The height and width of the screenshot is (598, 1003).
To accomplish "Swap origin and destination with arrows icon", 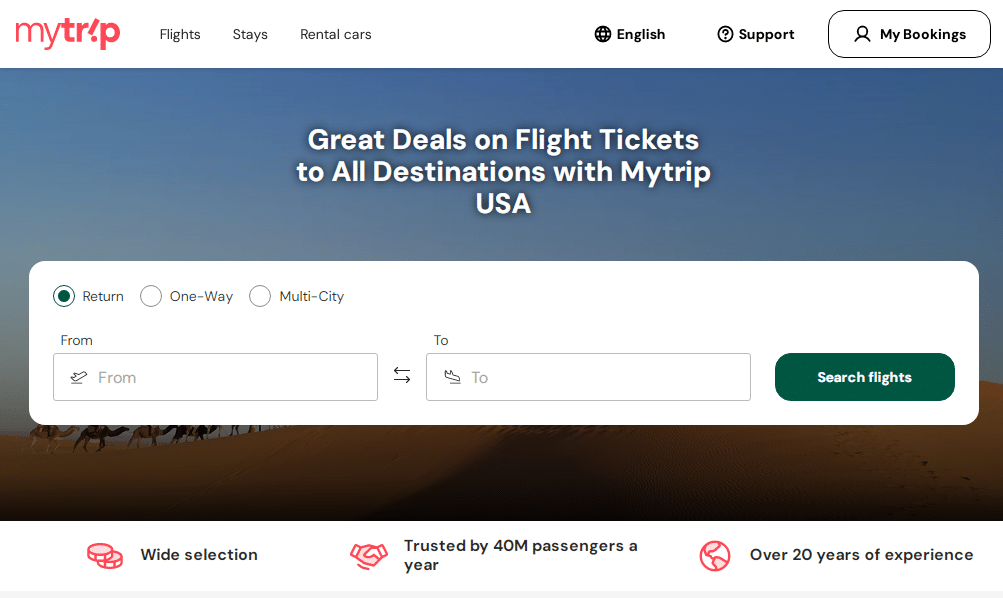I will (x=402, y=375).
